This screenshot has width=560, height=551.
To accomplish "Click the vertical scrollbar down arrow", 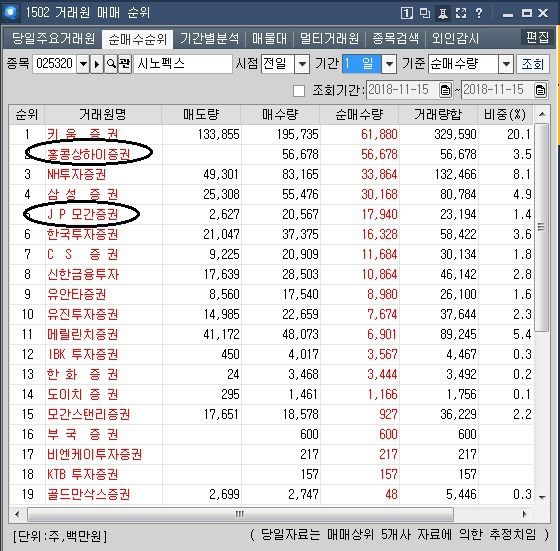I will [x=542, y=497].
